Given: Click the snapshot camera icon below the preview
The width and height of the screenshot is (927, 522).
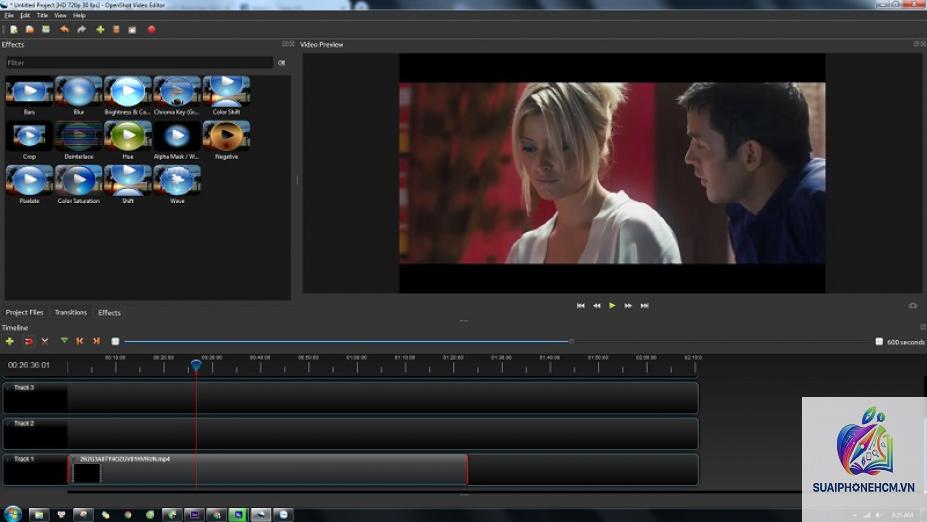Looking at the screenshot, I should pos(913,306).
